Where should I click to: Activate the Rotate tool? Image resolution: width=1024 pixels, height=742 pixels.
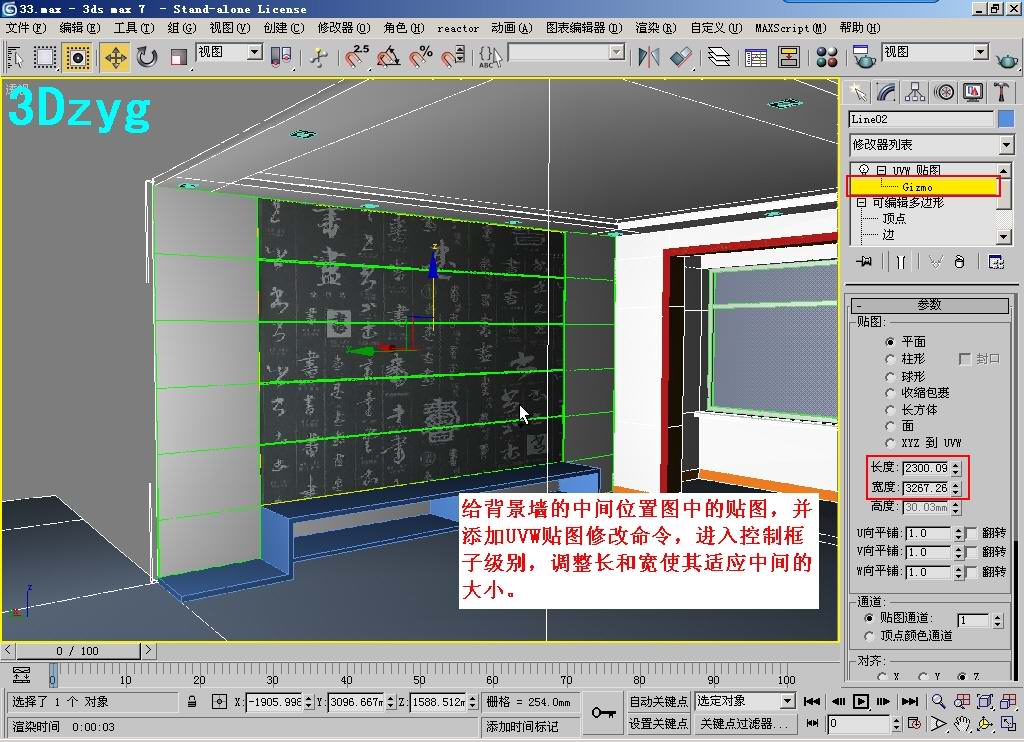(148, 57)
